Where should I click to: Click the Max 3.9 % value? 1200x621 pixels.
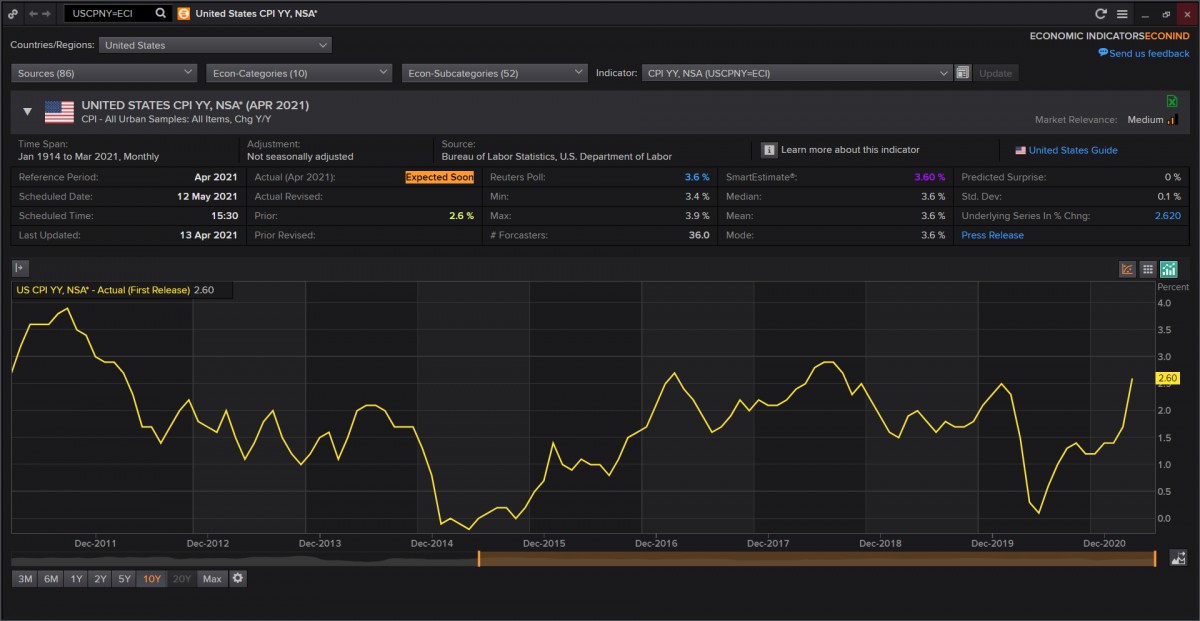coord(697,216)
